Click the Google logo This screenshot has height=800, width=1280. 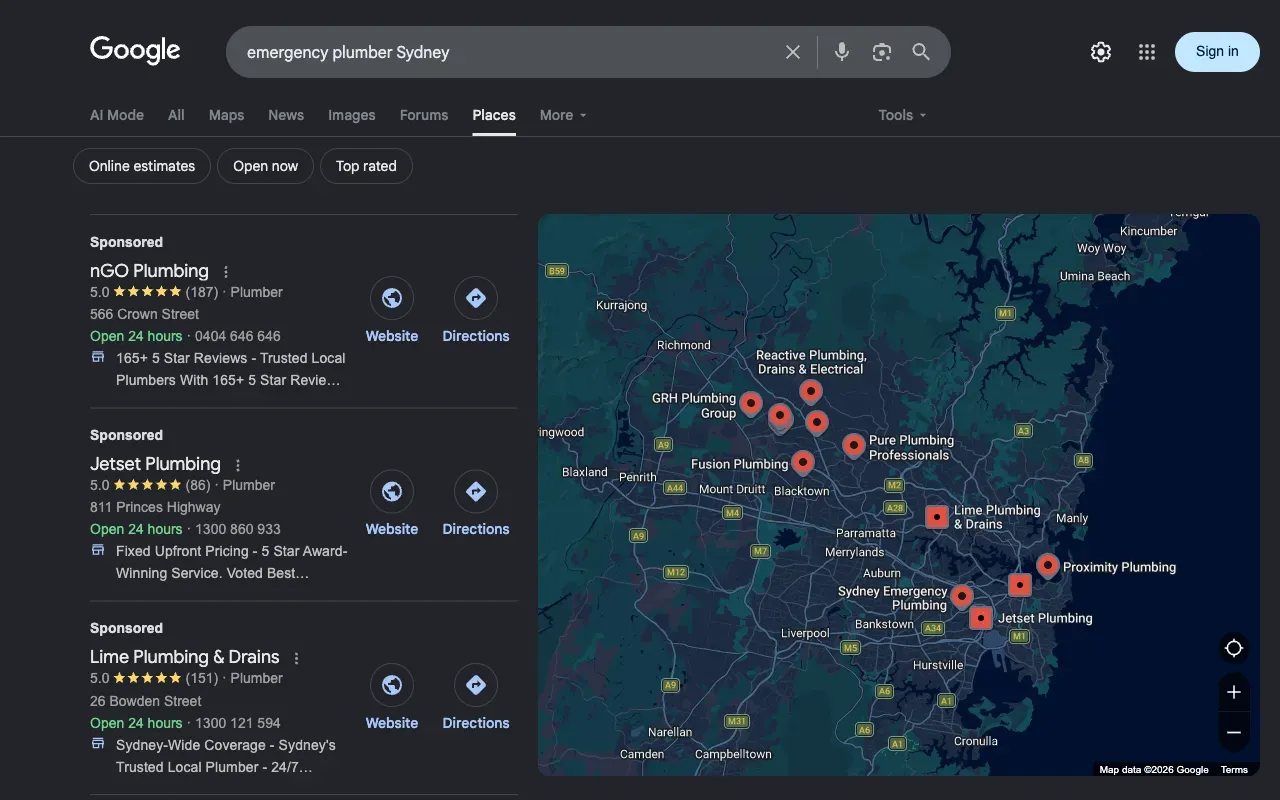pyautogui.click(x=135, y=50)
